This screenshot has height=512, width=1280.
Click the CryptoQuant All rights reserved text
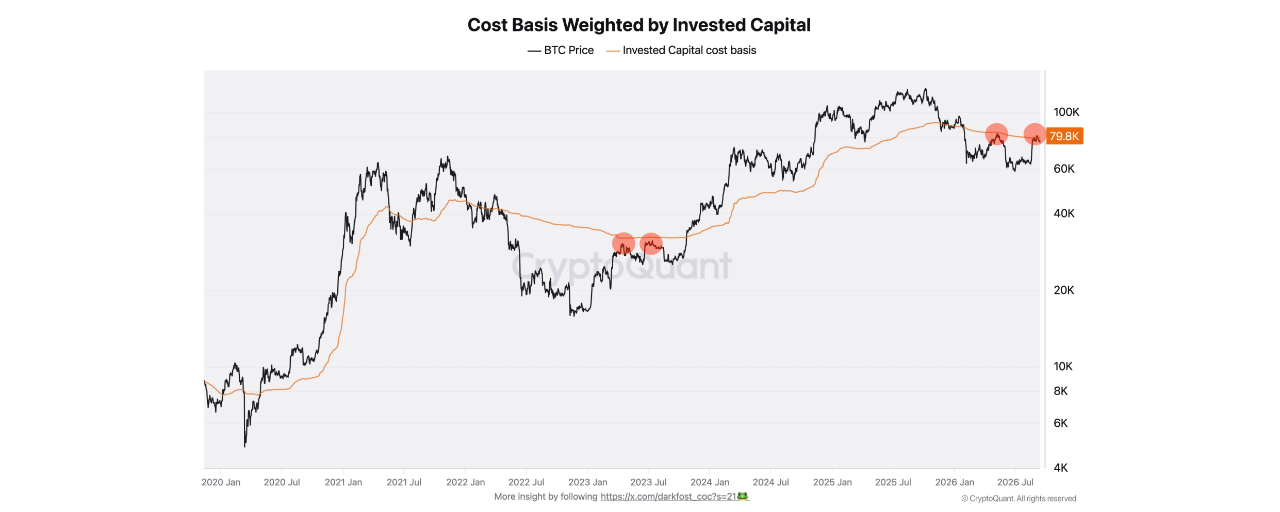tap(1019, 498)
